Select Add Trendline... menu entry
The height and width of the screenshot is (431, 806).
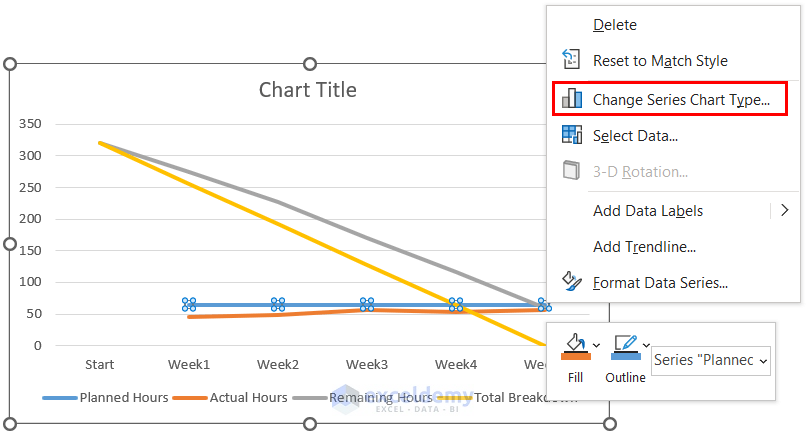644,246
